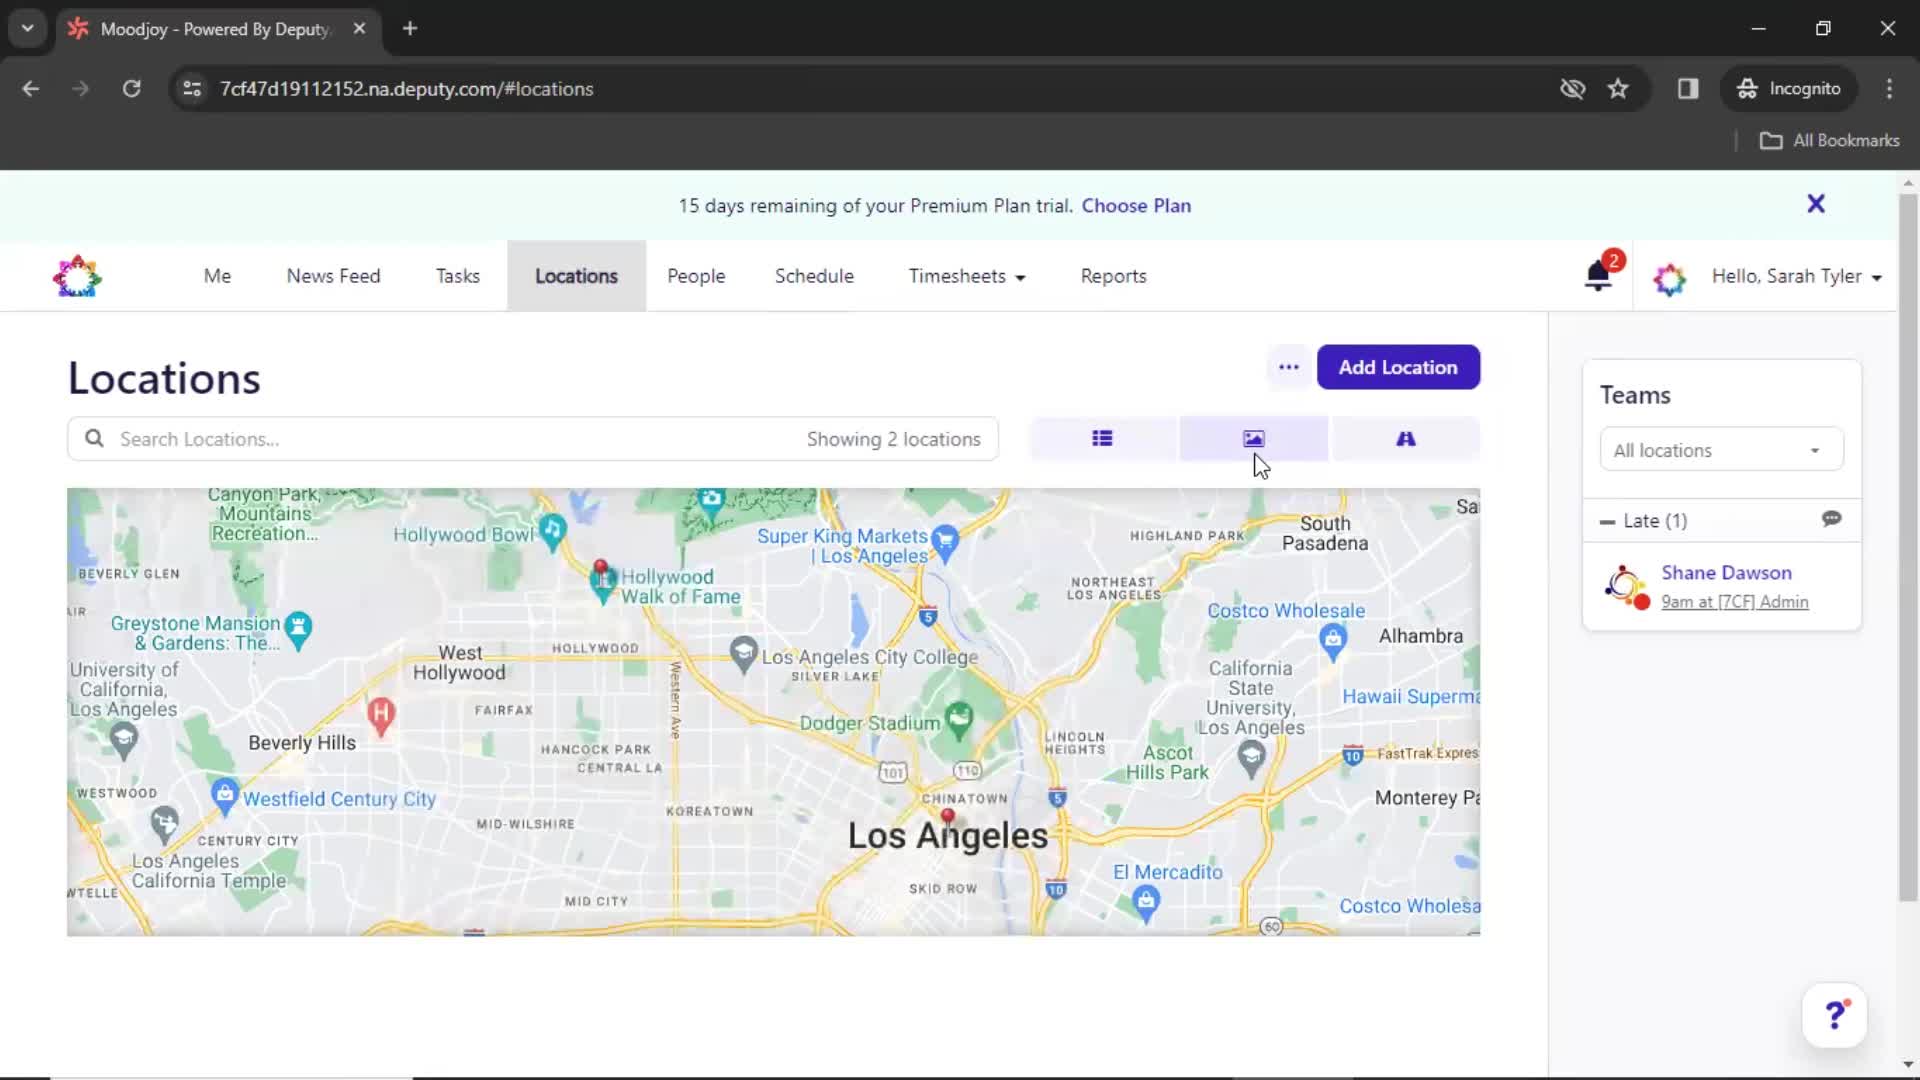Screen dimensions: 1920x1080
Task: Open the tab search dropdown
Action: [28, 28]
